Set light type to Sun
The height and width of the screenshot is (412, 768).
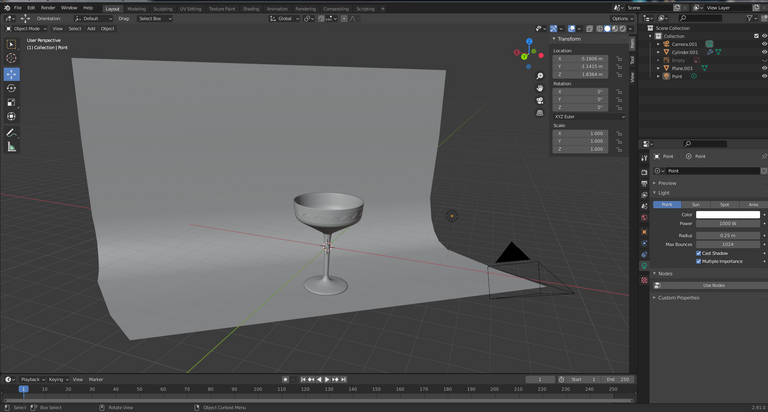pos(696,204)
